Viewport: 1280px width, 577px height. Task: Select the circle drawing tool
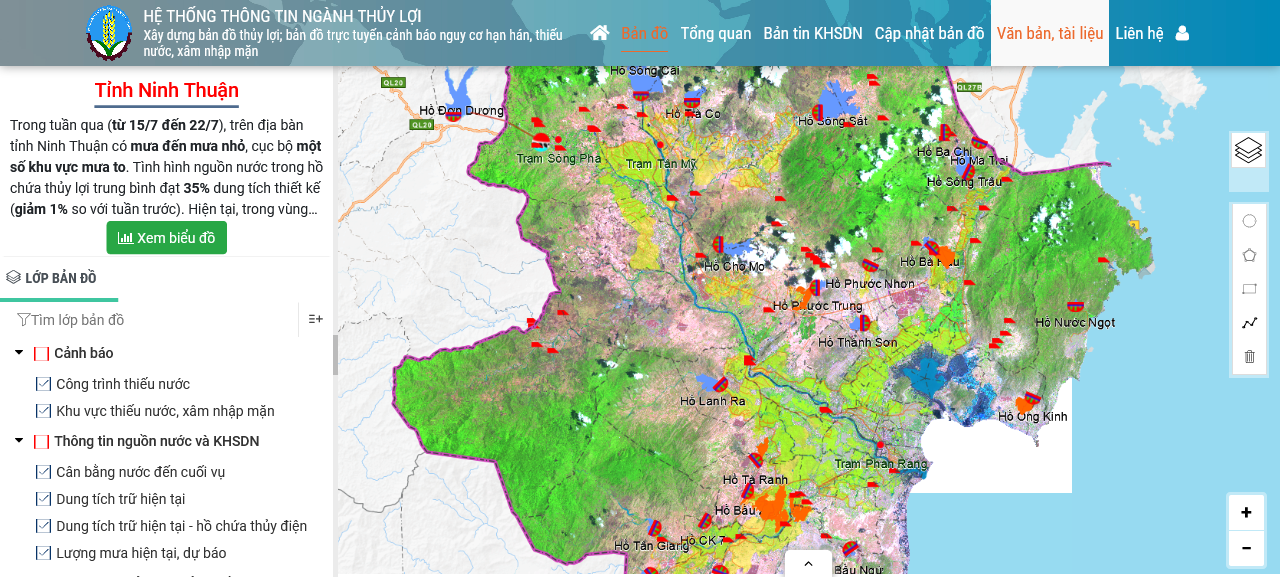[1249, 221]
